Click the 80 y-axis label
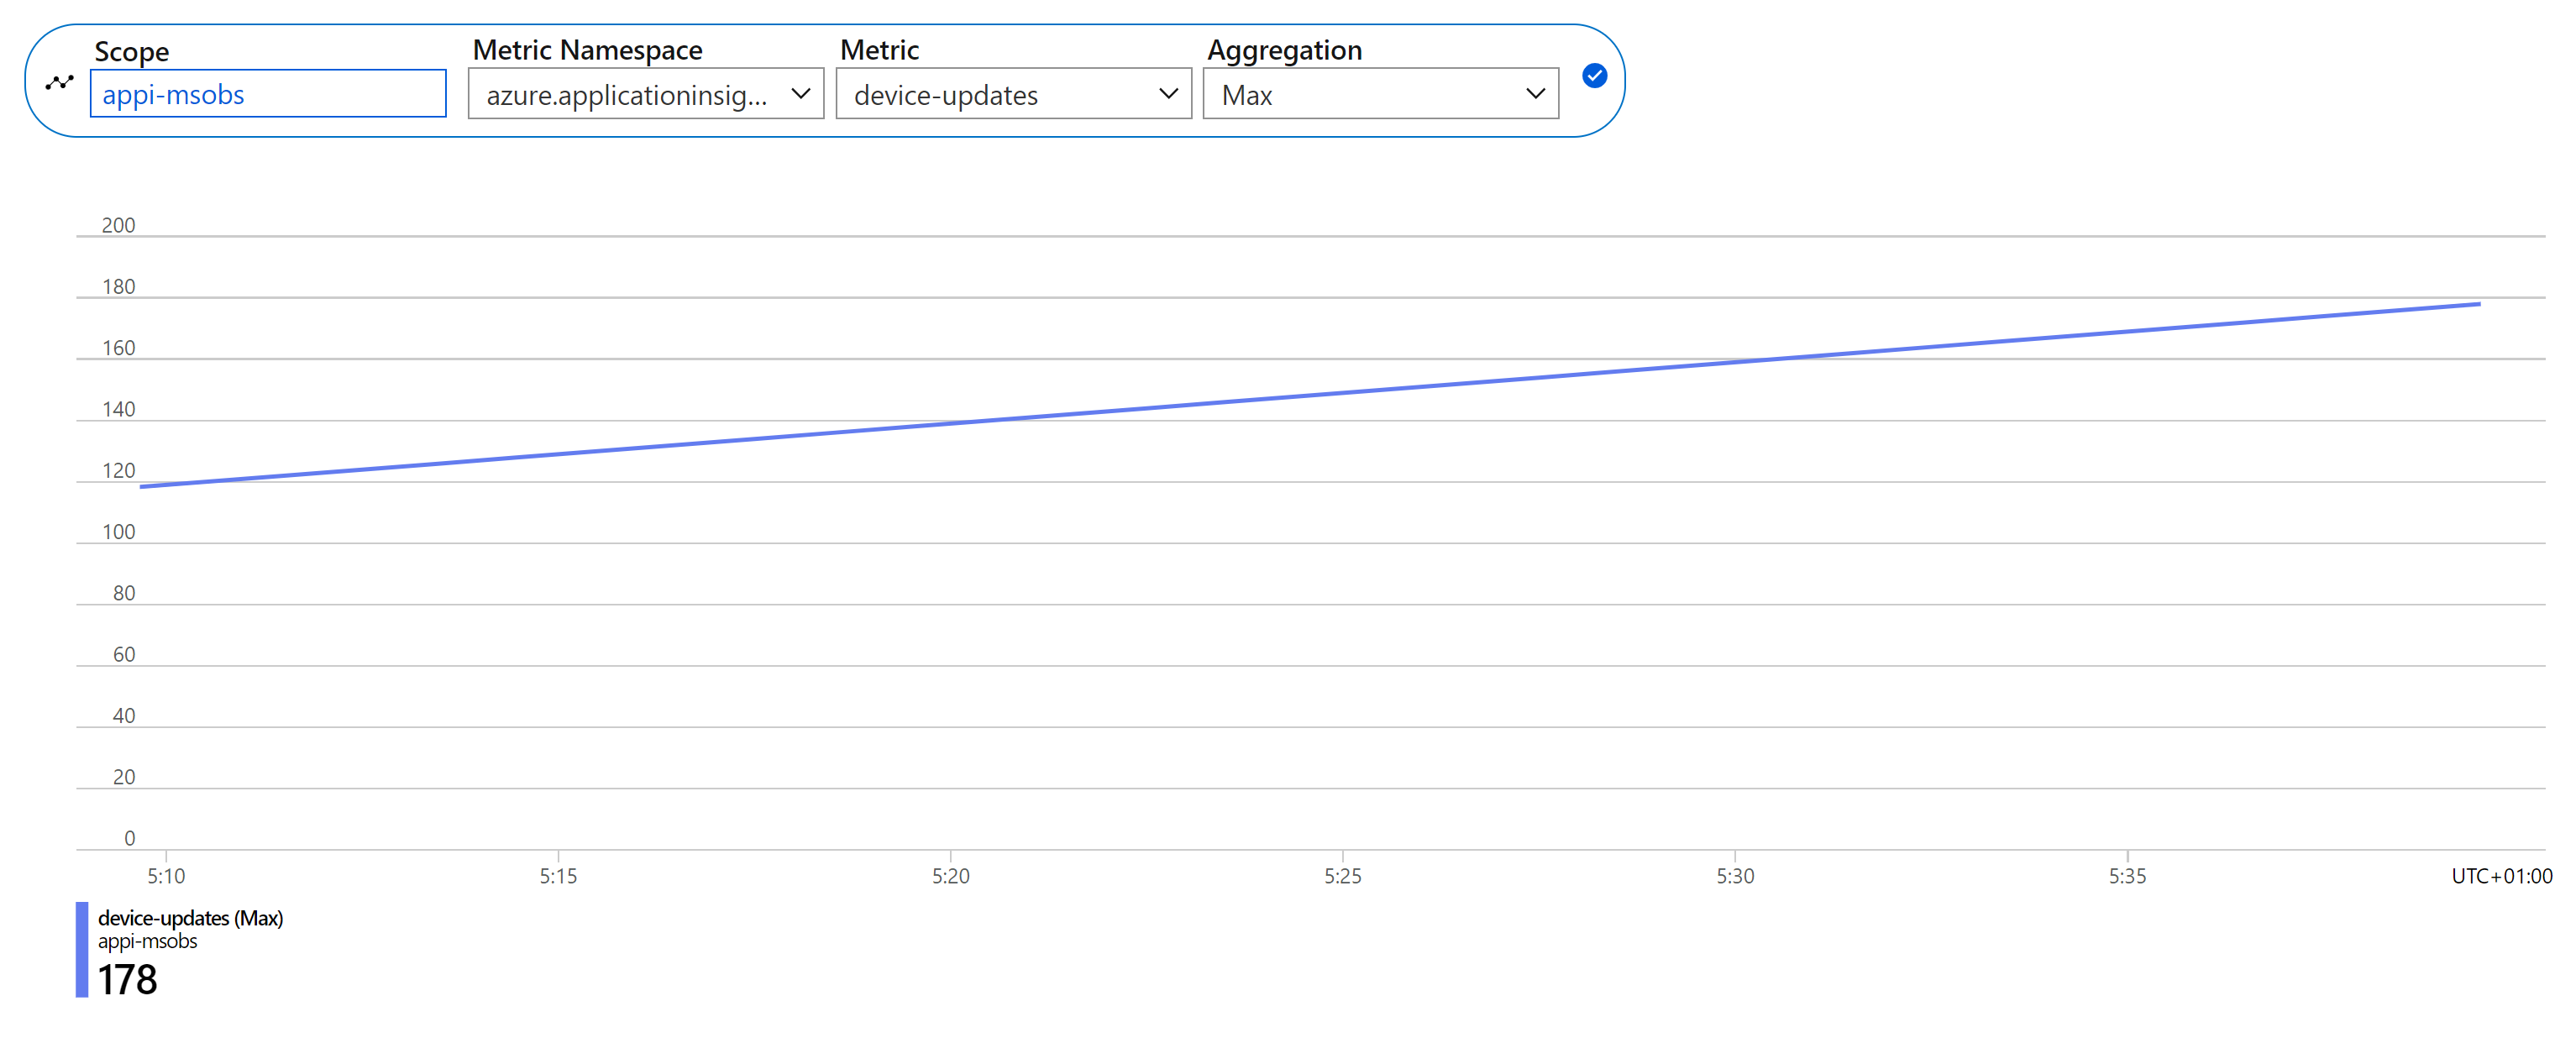Image resolution: width=2576 pixels, height=1043 pixels. coord(124,594)
